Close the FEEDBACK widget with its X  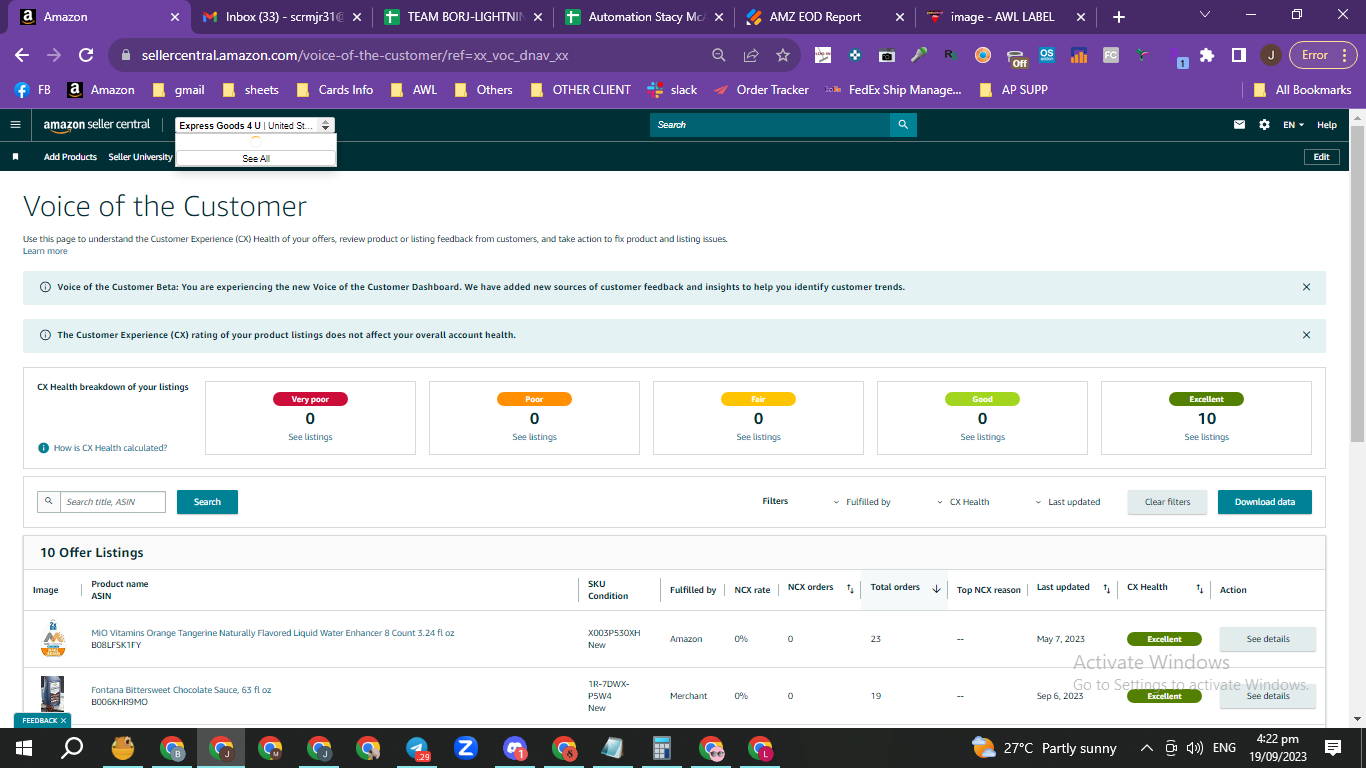63,720
